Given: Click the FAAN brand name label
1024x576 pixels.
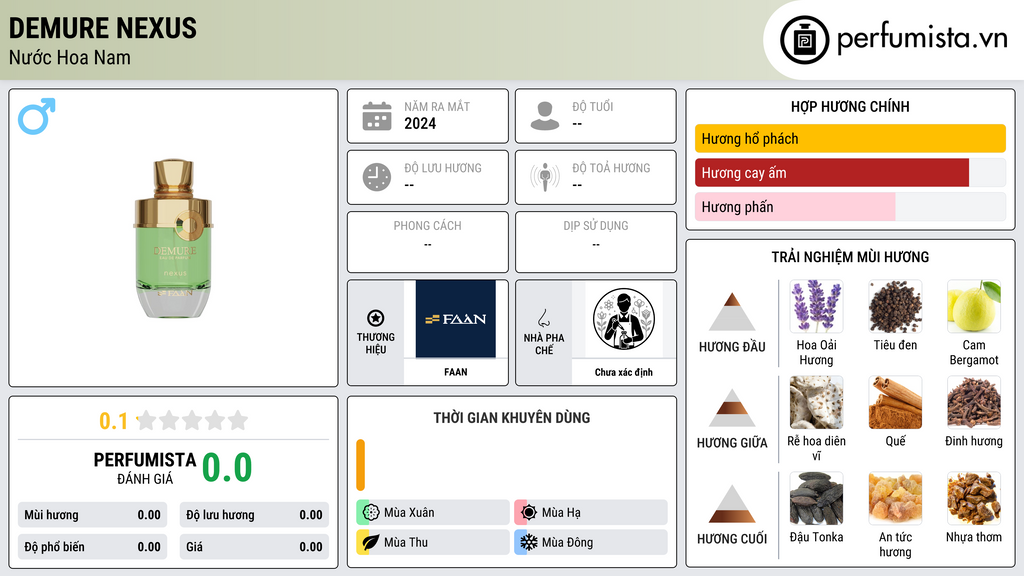Looking at the screenshot, I should click(456, 372).
